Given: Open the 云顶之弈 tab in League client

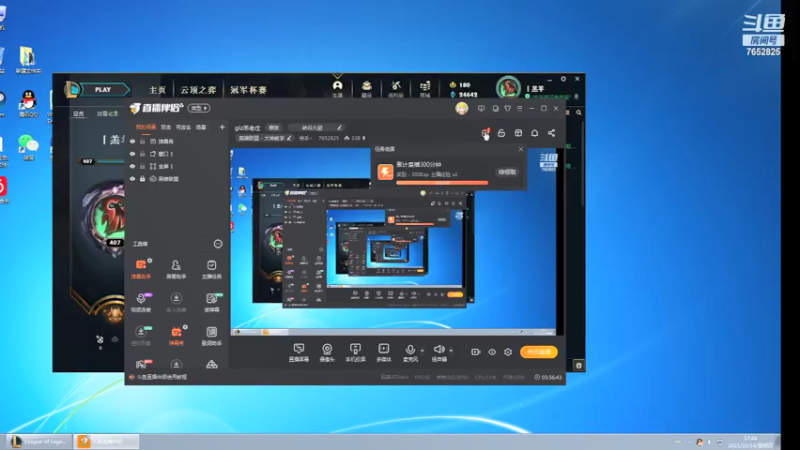Looking at the screenshot, I should tap(198, 90).
